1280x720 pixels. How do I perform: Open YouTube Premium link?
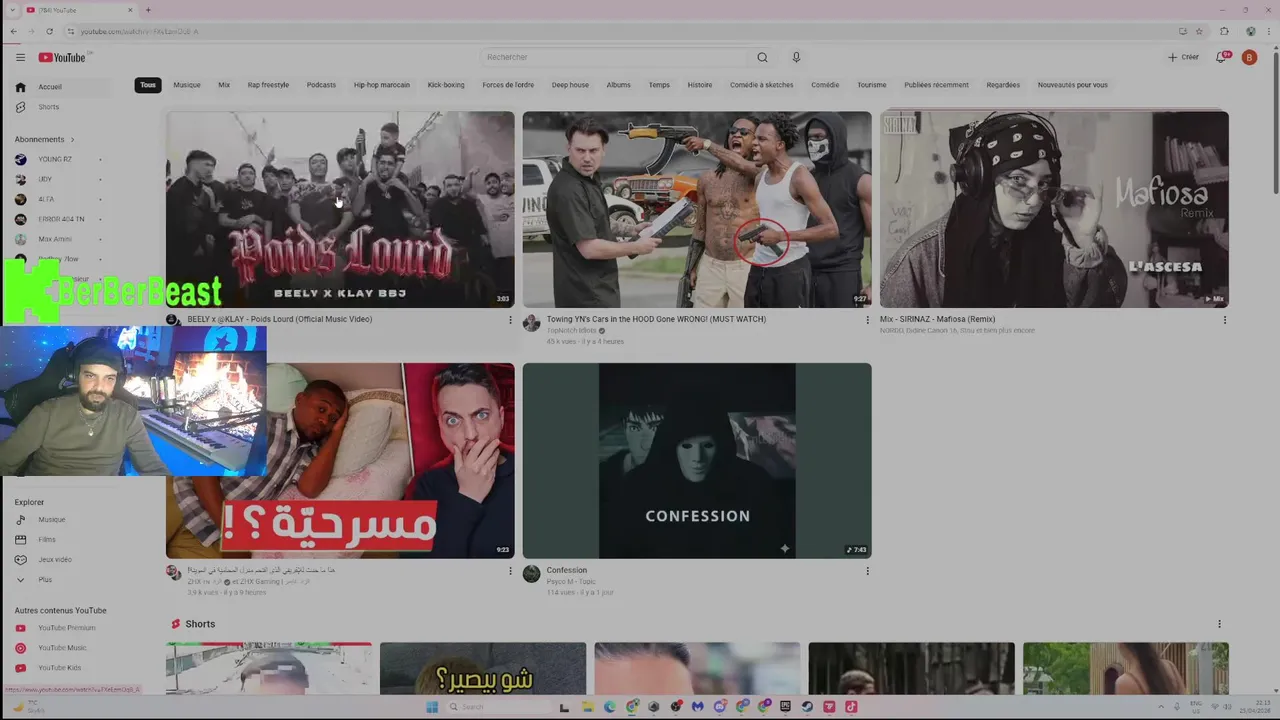(x=62, y=628)
